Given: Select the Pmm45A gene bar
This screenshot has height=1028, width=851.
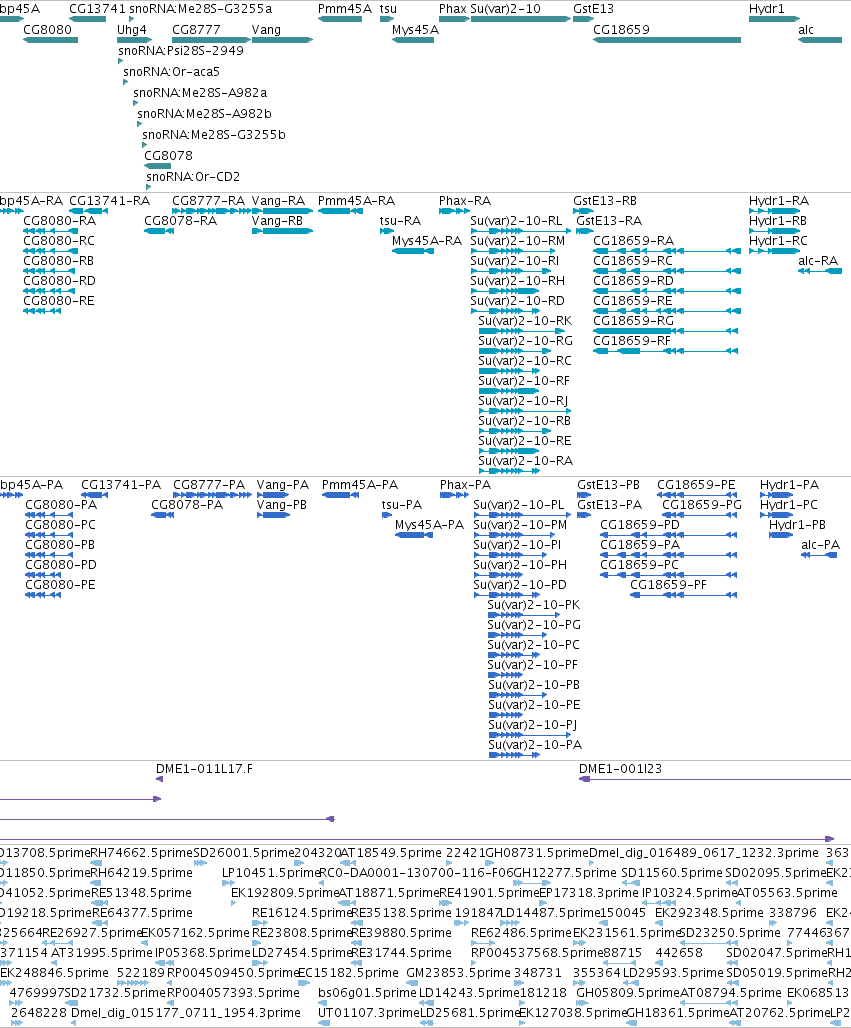Looking at the screenshot, I should point(340,19).
